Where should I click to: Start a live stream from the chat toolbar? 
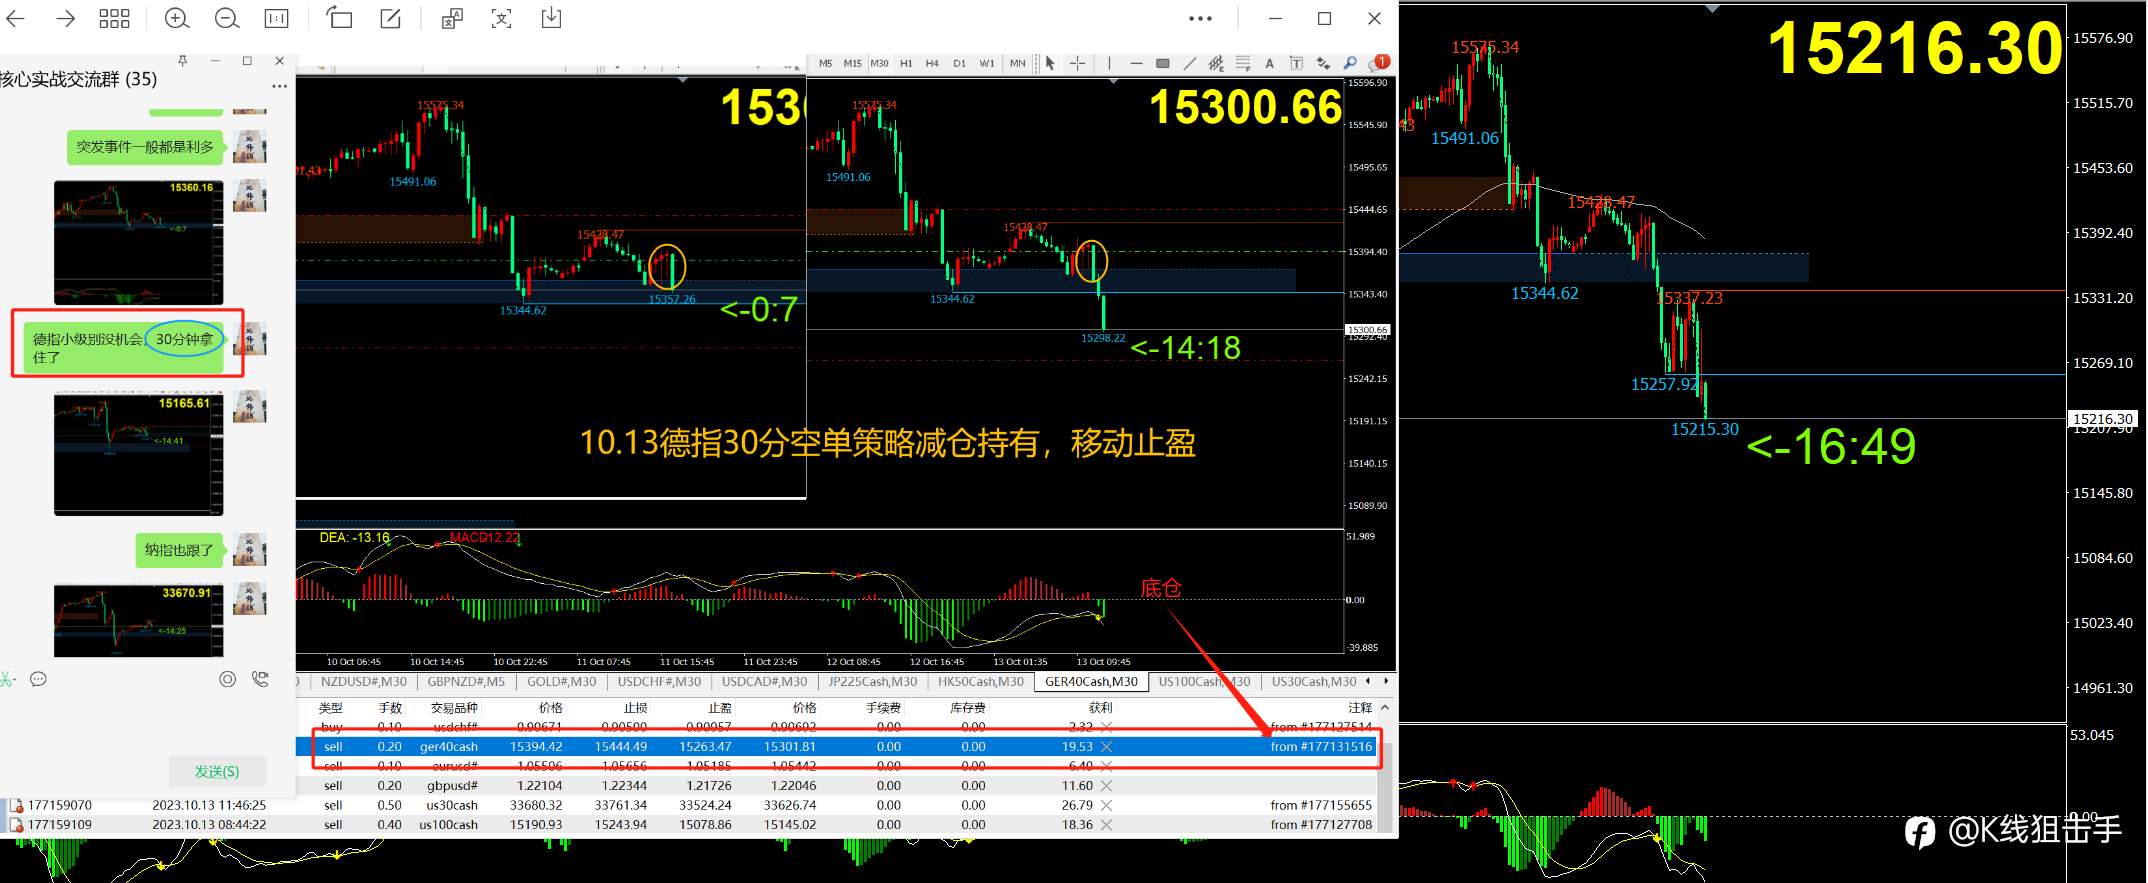(x=228, y=680)
